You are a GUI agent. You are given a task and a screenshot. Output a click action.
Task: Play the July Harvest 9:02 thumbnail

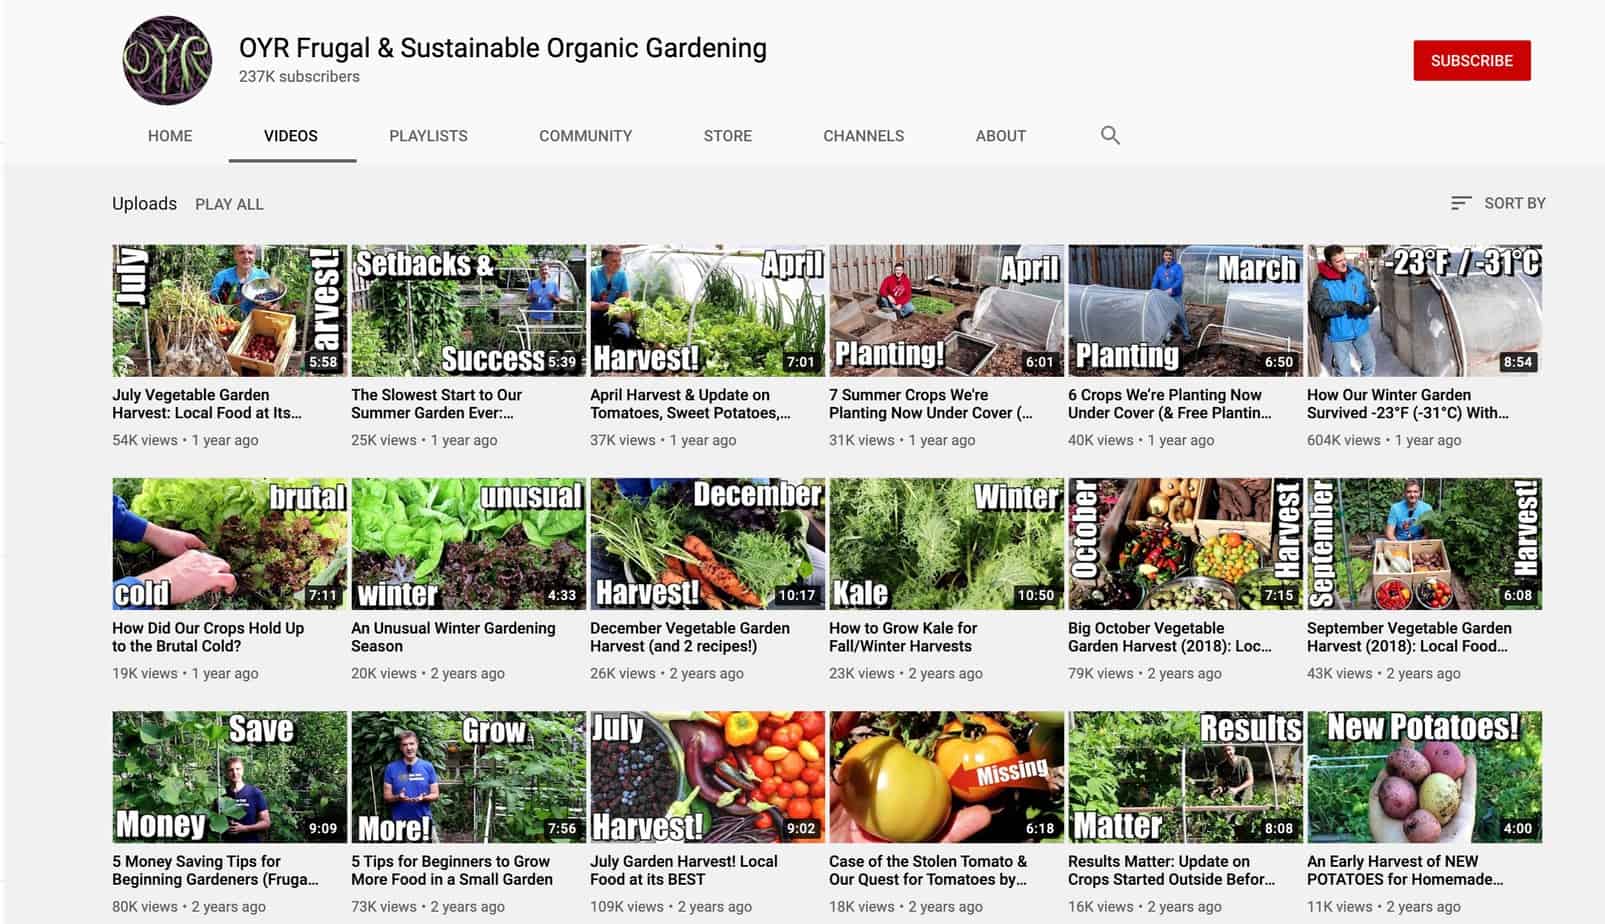707,776
